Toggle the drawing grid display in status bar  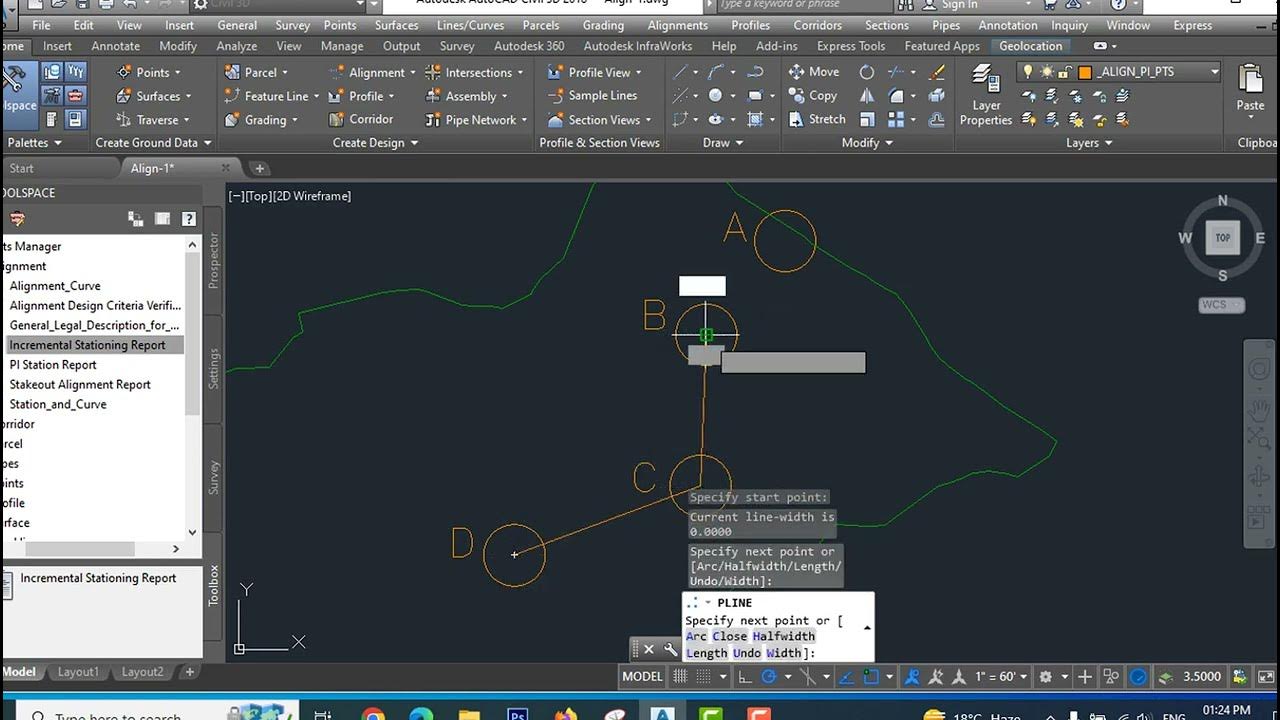click(x=681, y=677)
